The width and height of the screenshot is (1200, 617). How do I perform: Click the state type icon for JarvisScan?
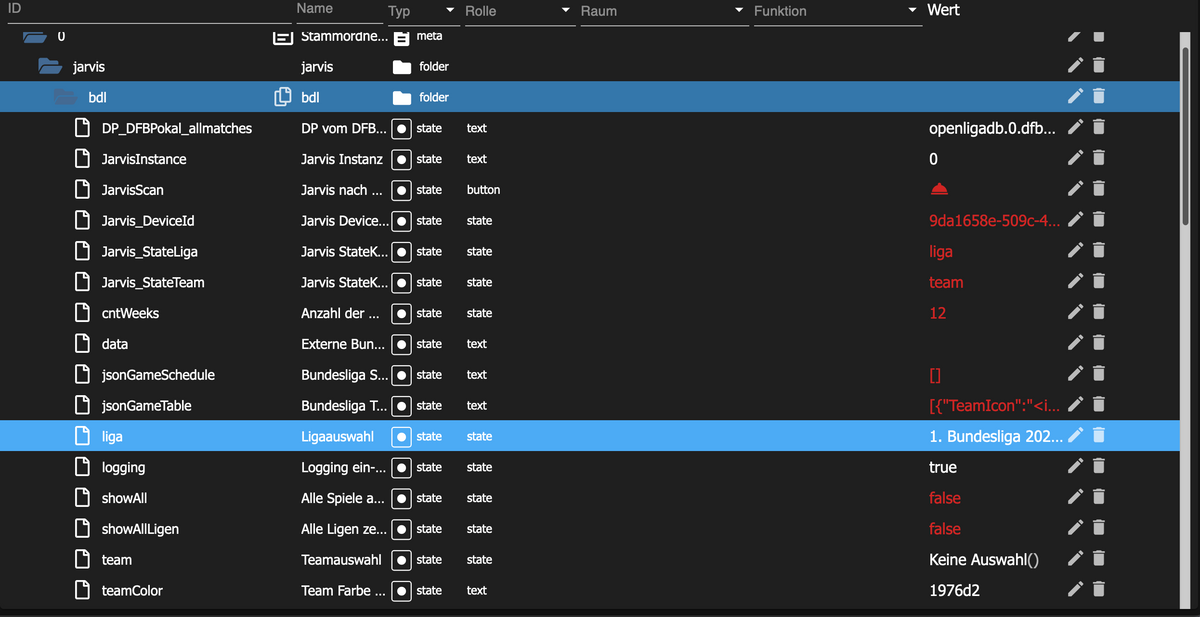coord(401,190)
